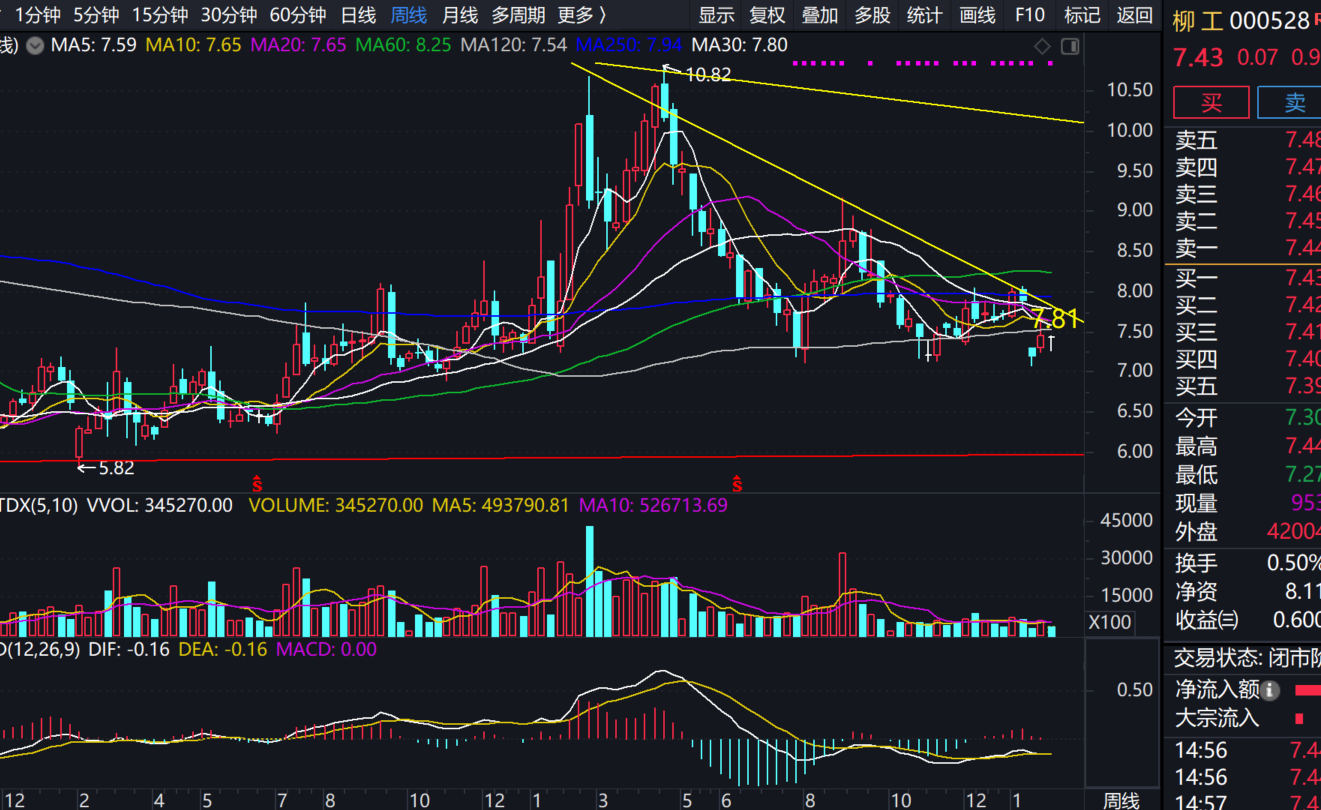
Task: Click the MA30: 7.80 indicator label
Action: [x=739, y=45]
